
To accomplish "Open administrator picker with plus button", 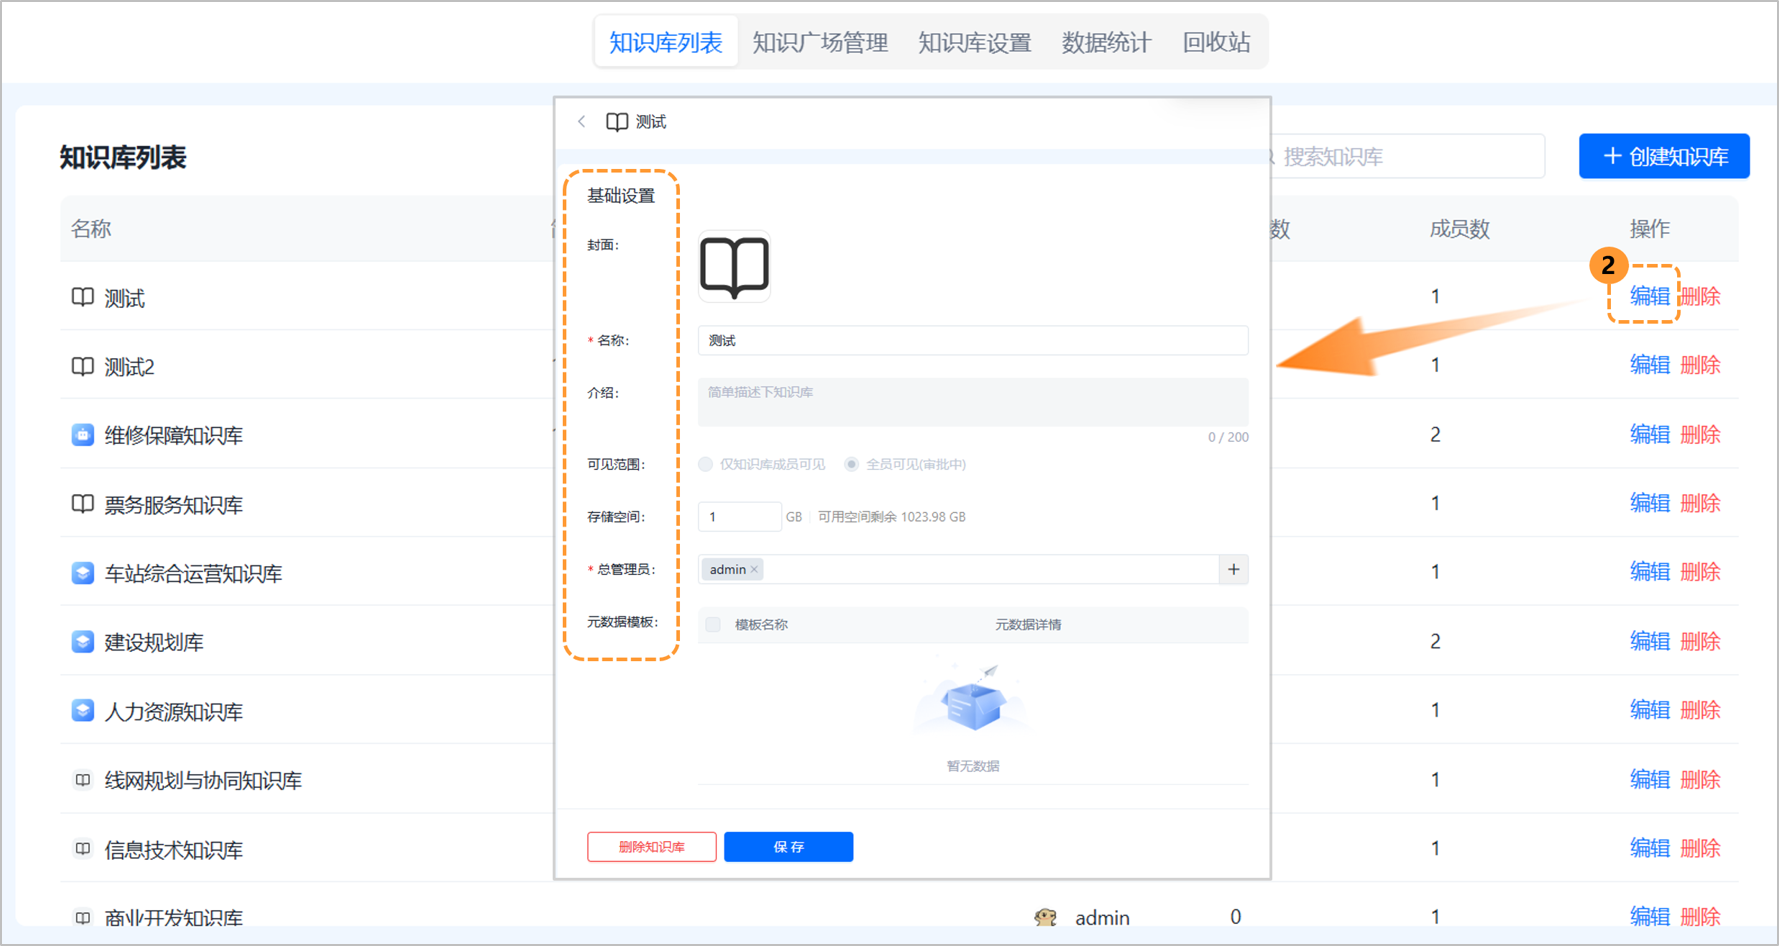I will 1233,569.
